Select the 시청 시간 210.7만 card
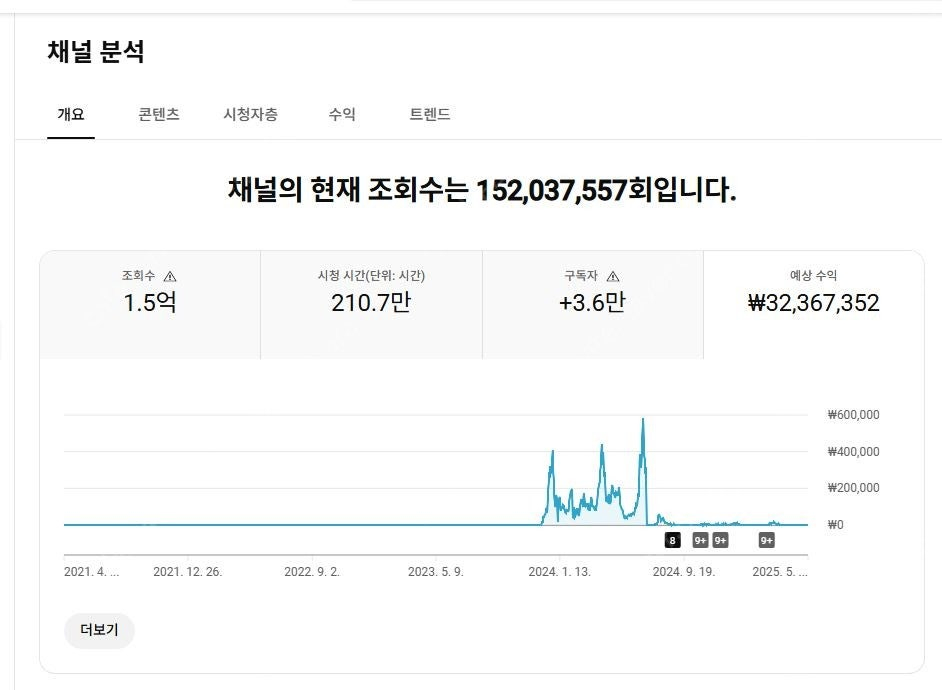 [x=372, y=303]
